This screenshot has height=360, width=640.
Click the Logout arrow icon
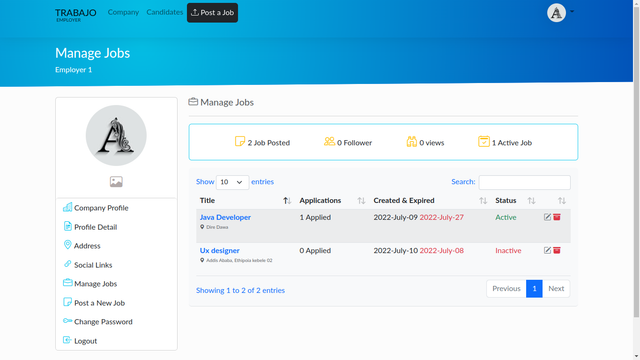pyautogui.click(x=67, y=340)
